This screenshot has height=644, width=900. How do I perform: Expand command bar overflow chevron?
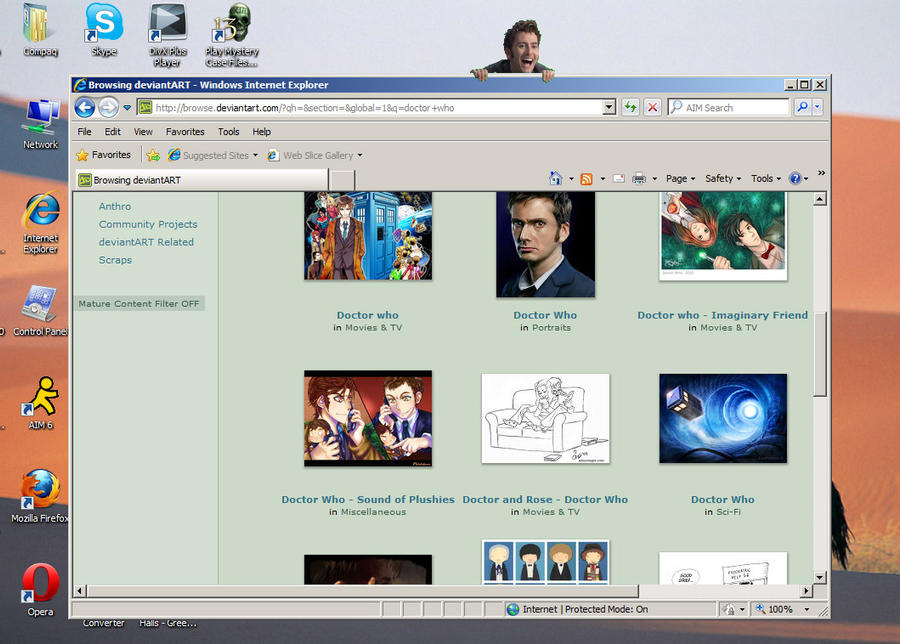(x=821, y=173)
